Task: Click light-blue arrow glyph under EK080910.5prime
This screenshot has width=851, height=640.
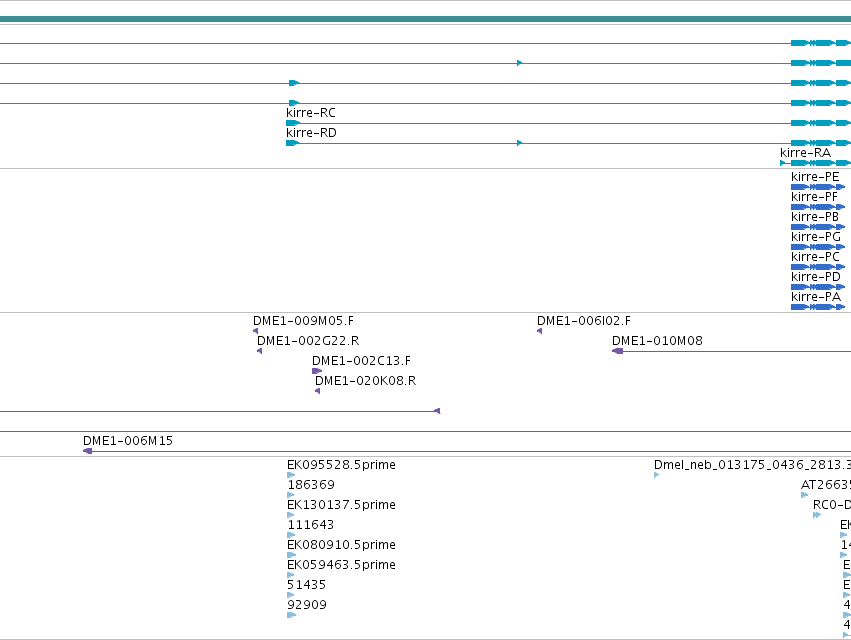Action: tap(291, 555)
